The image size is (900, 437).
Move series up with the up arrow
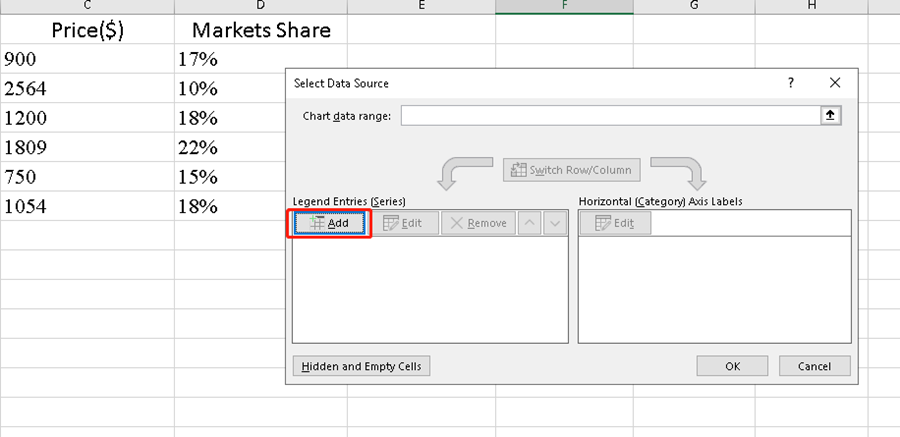(x=529, y=223)
